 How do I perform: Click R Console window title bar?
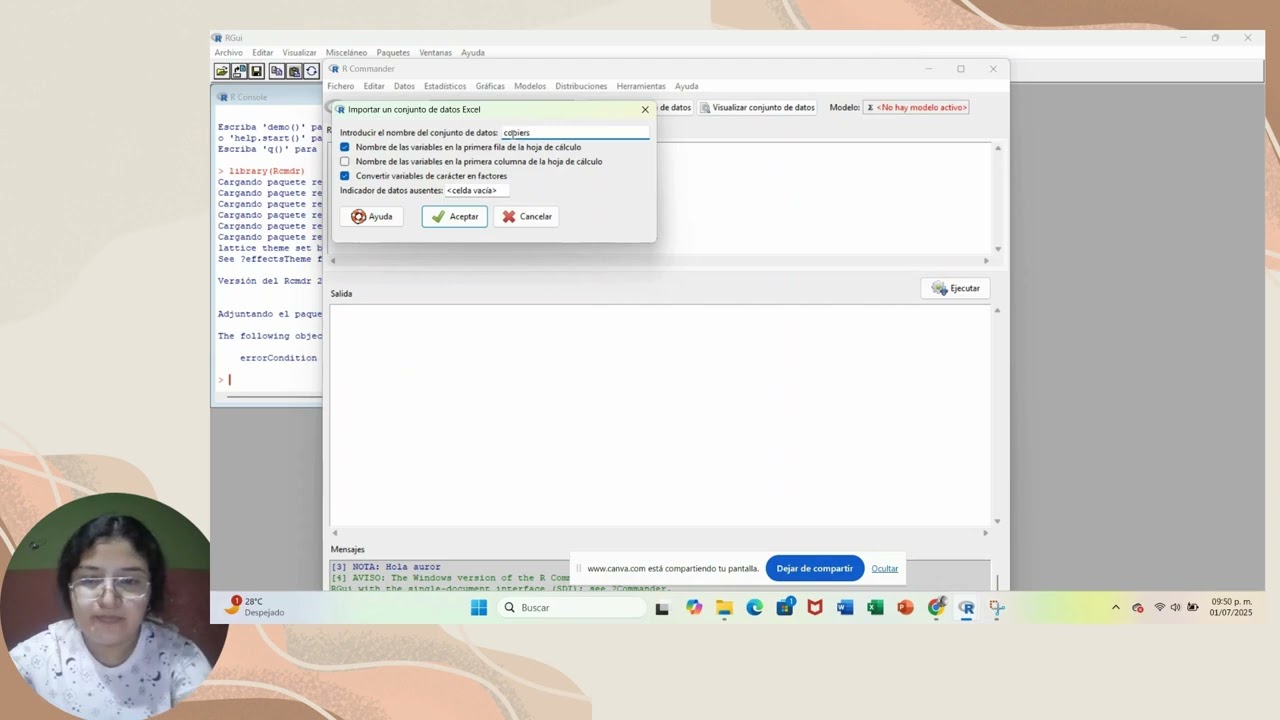tap(267, 97)
